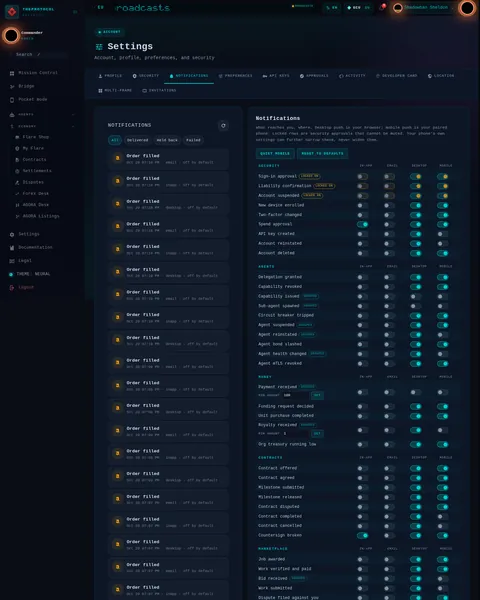The height and width of the screenshot is (600, 480).
Task: Open the Multi-Frame tab
Action: click(115, 91)
